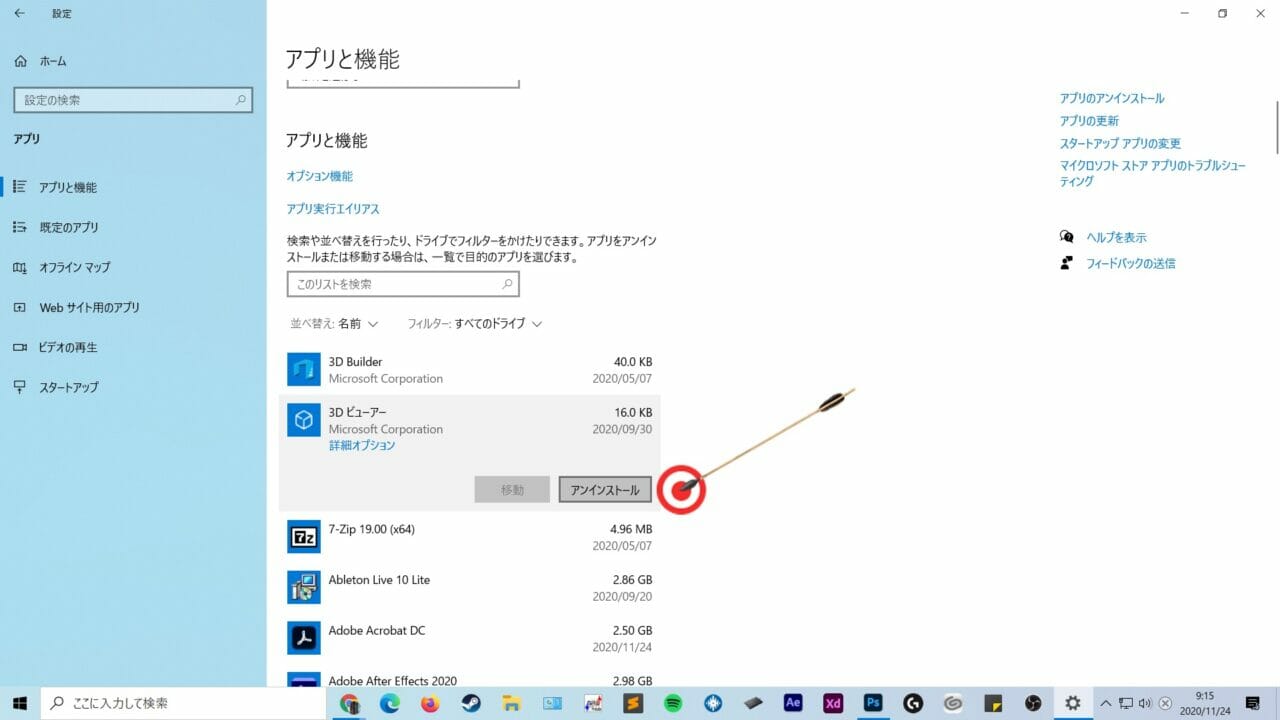Click ヘルプを表示 link
Screen dimensions: 1280x720
point(1116,238)
